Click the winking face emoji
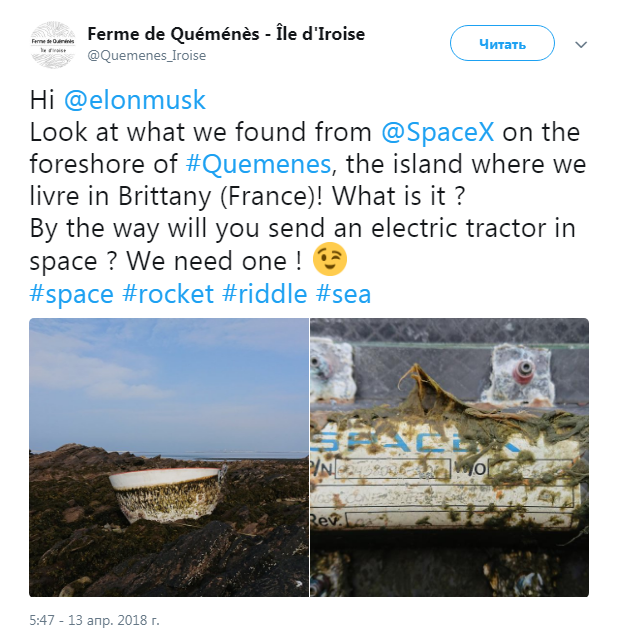Screen dimensions: 617x640 click(x=330, y=259)
